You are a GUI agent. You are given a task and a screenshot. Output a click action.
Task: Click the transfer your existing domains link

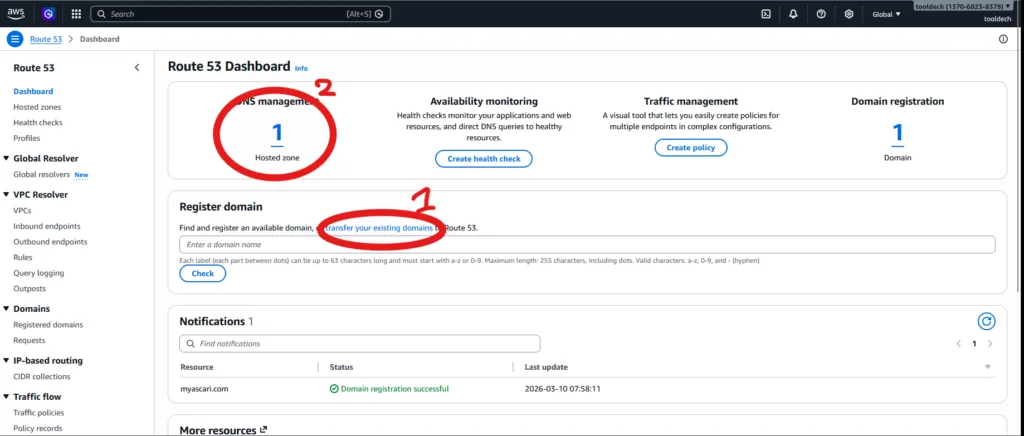click(x=379, y=228)
